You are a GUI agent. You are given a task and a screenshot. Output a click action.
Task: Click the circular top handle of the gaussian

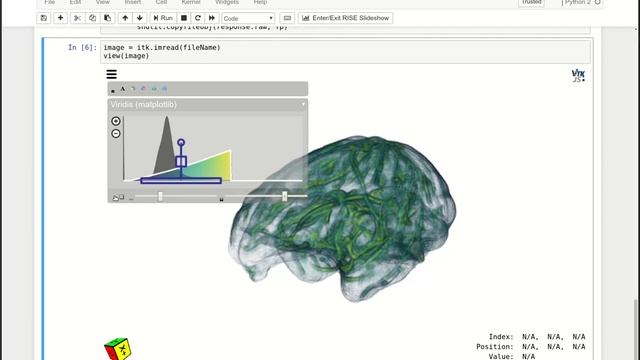181,142
